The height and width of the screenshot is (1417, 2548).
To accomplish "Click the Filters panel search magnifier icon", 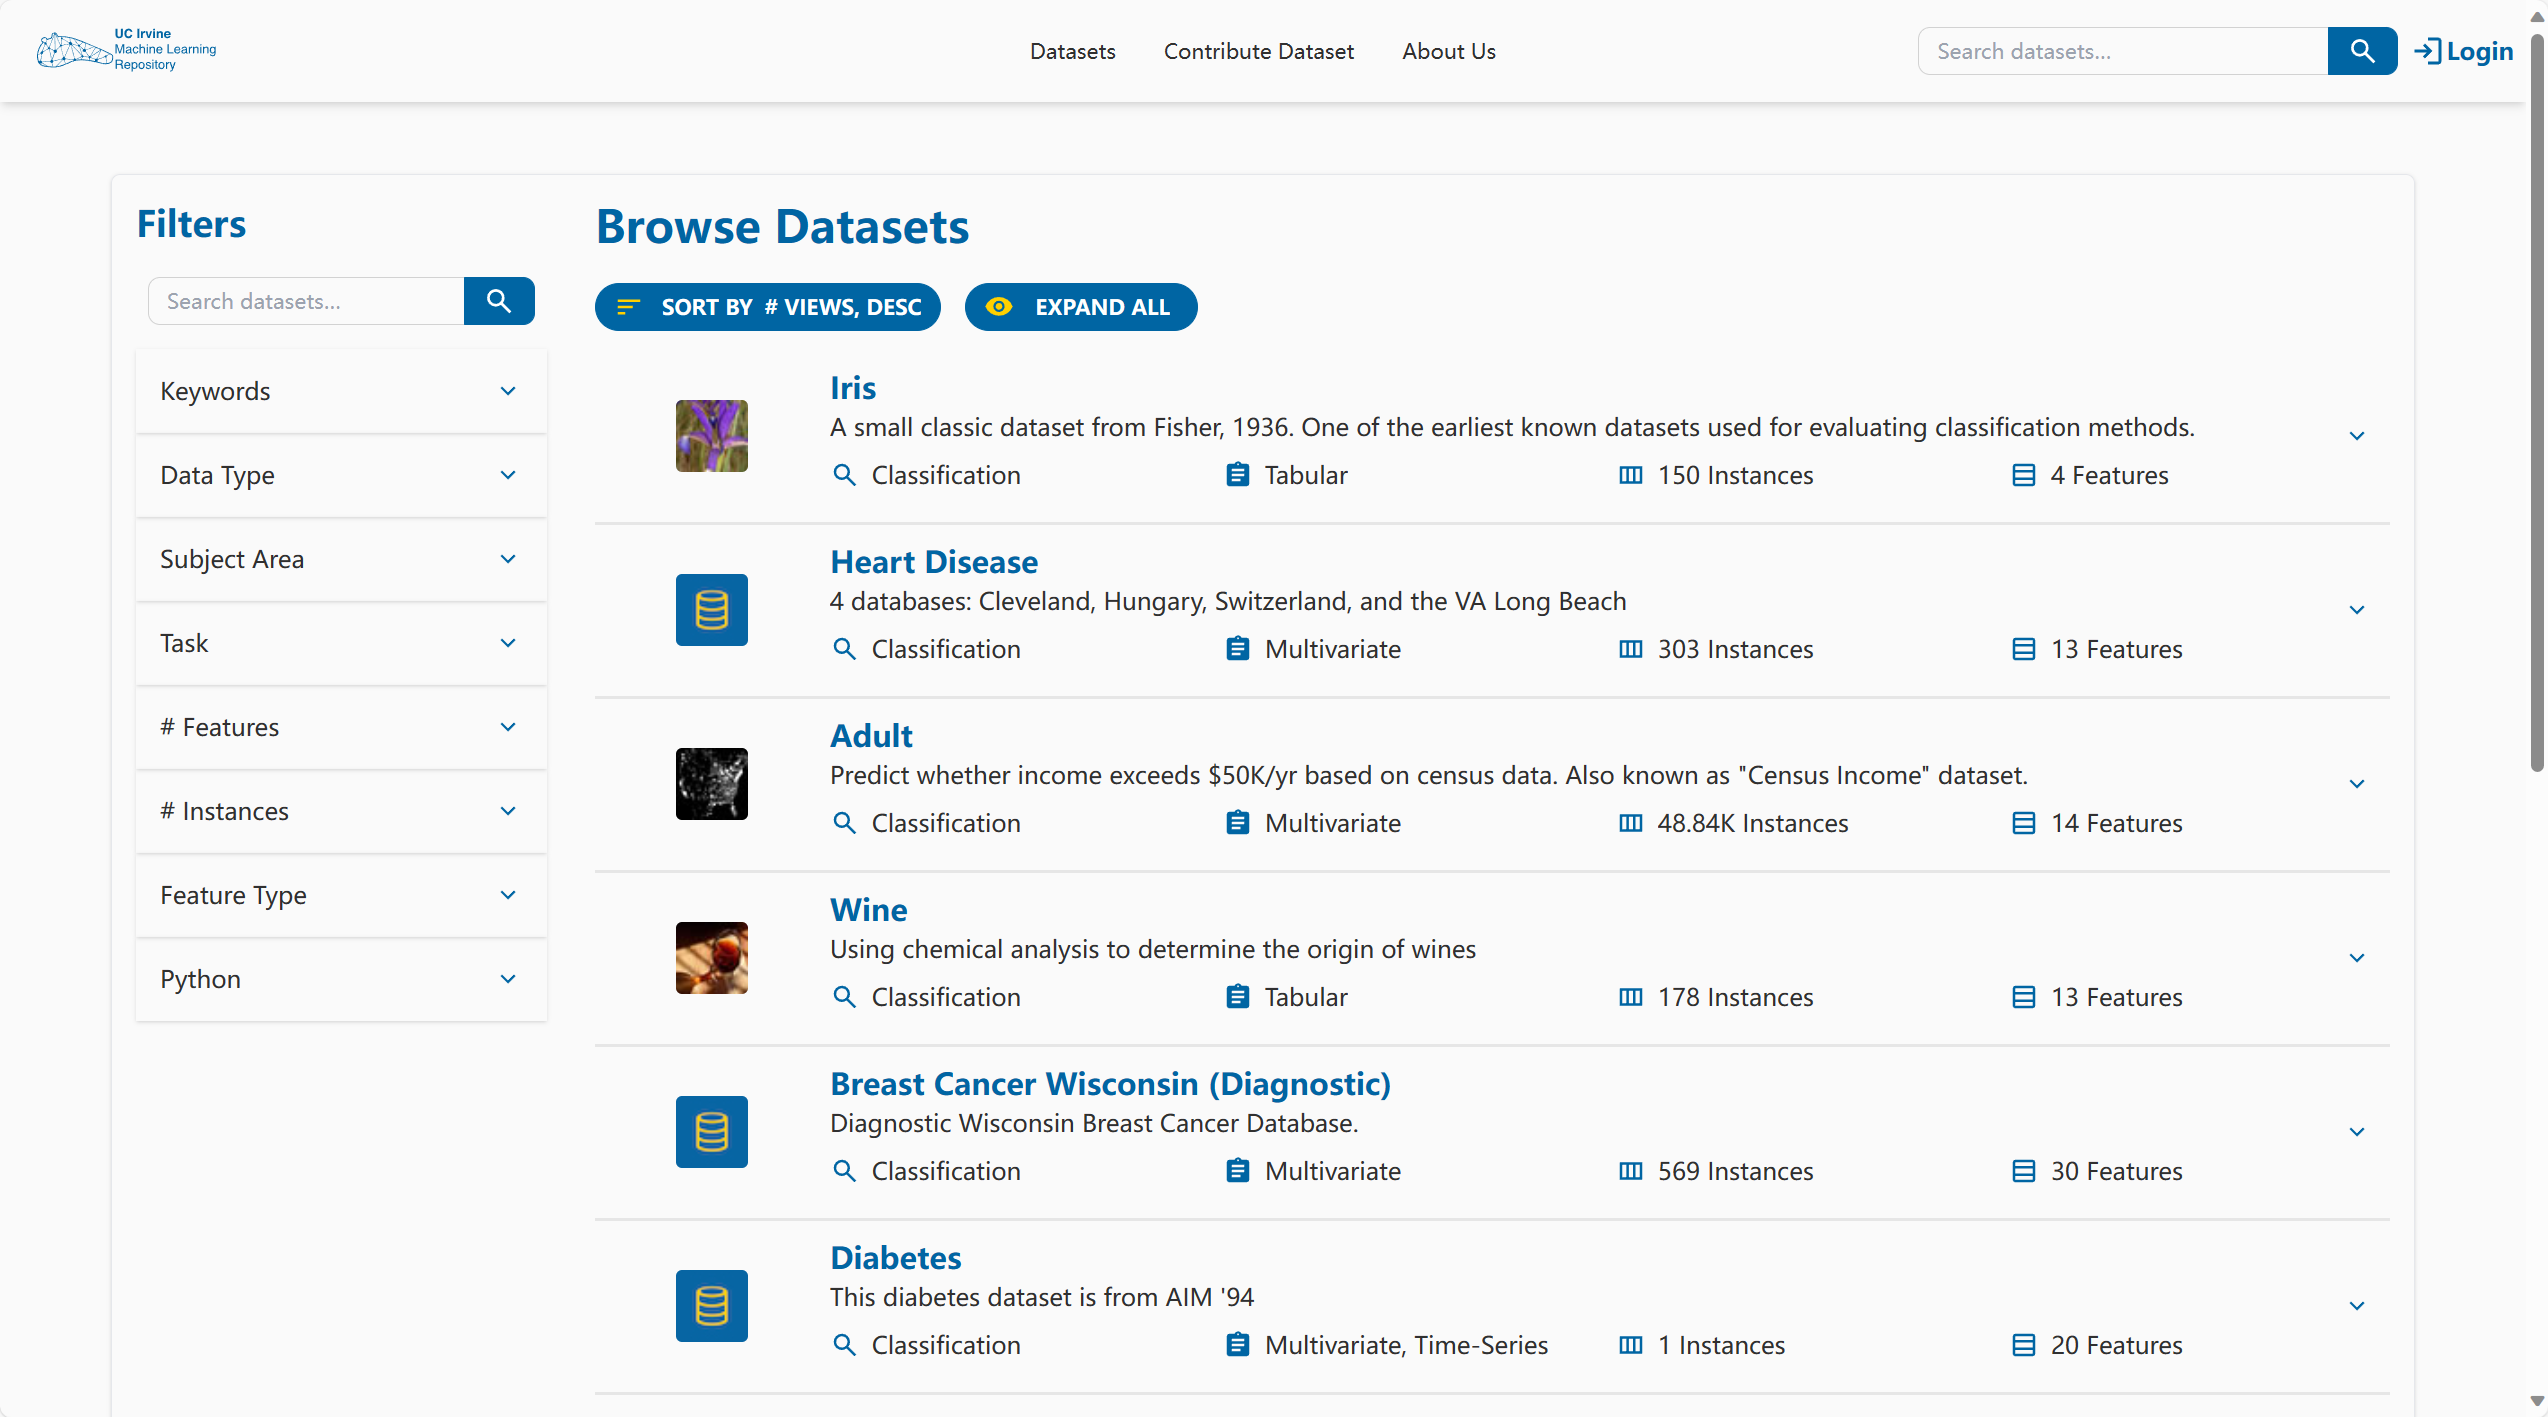I will coord(499,301).
